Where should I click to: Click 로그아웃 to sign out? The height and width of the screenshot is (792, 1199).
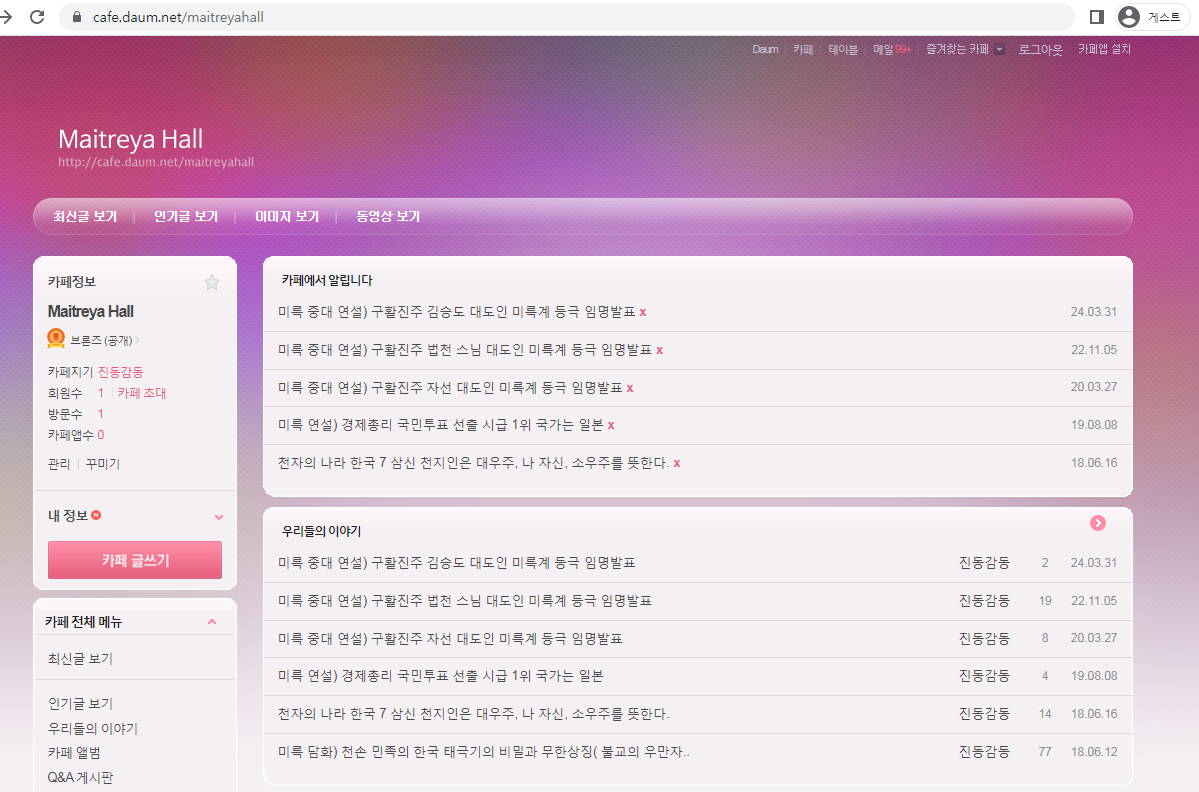(1040, 50)
